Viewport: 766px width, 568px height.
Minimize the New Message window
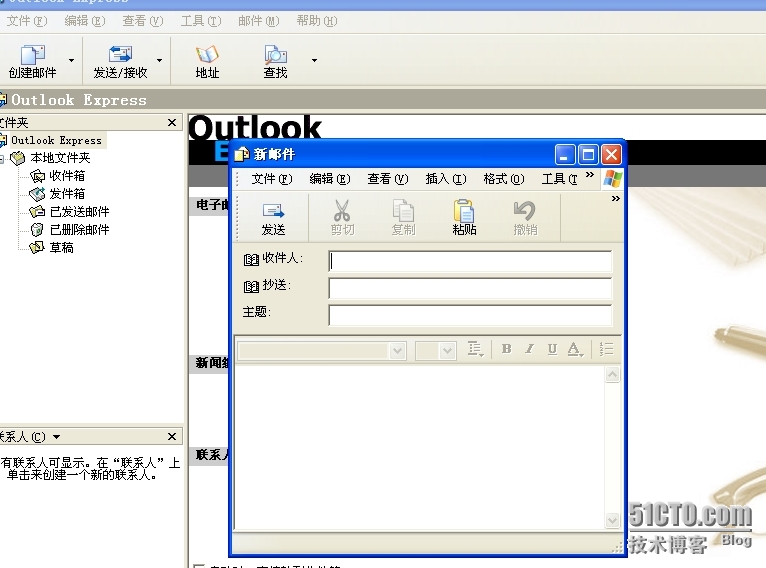564,155
